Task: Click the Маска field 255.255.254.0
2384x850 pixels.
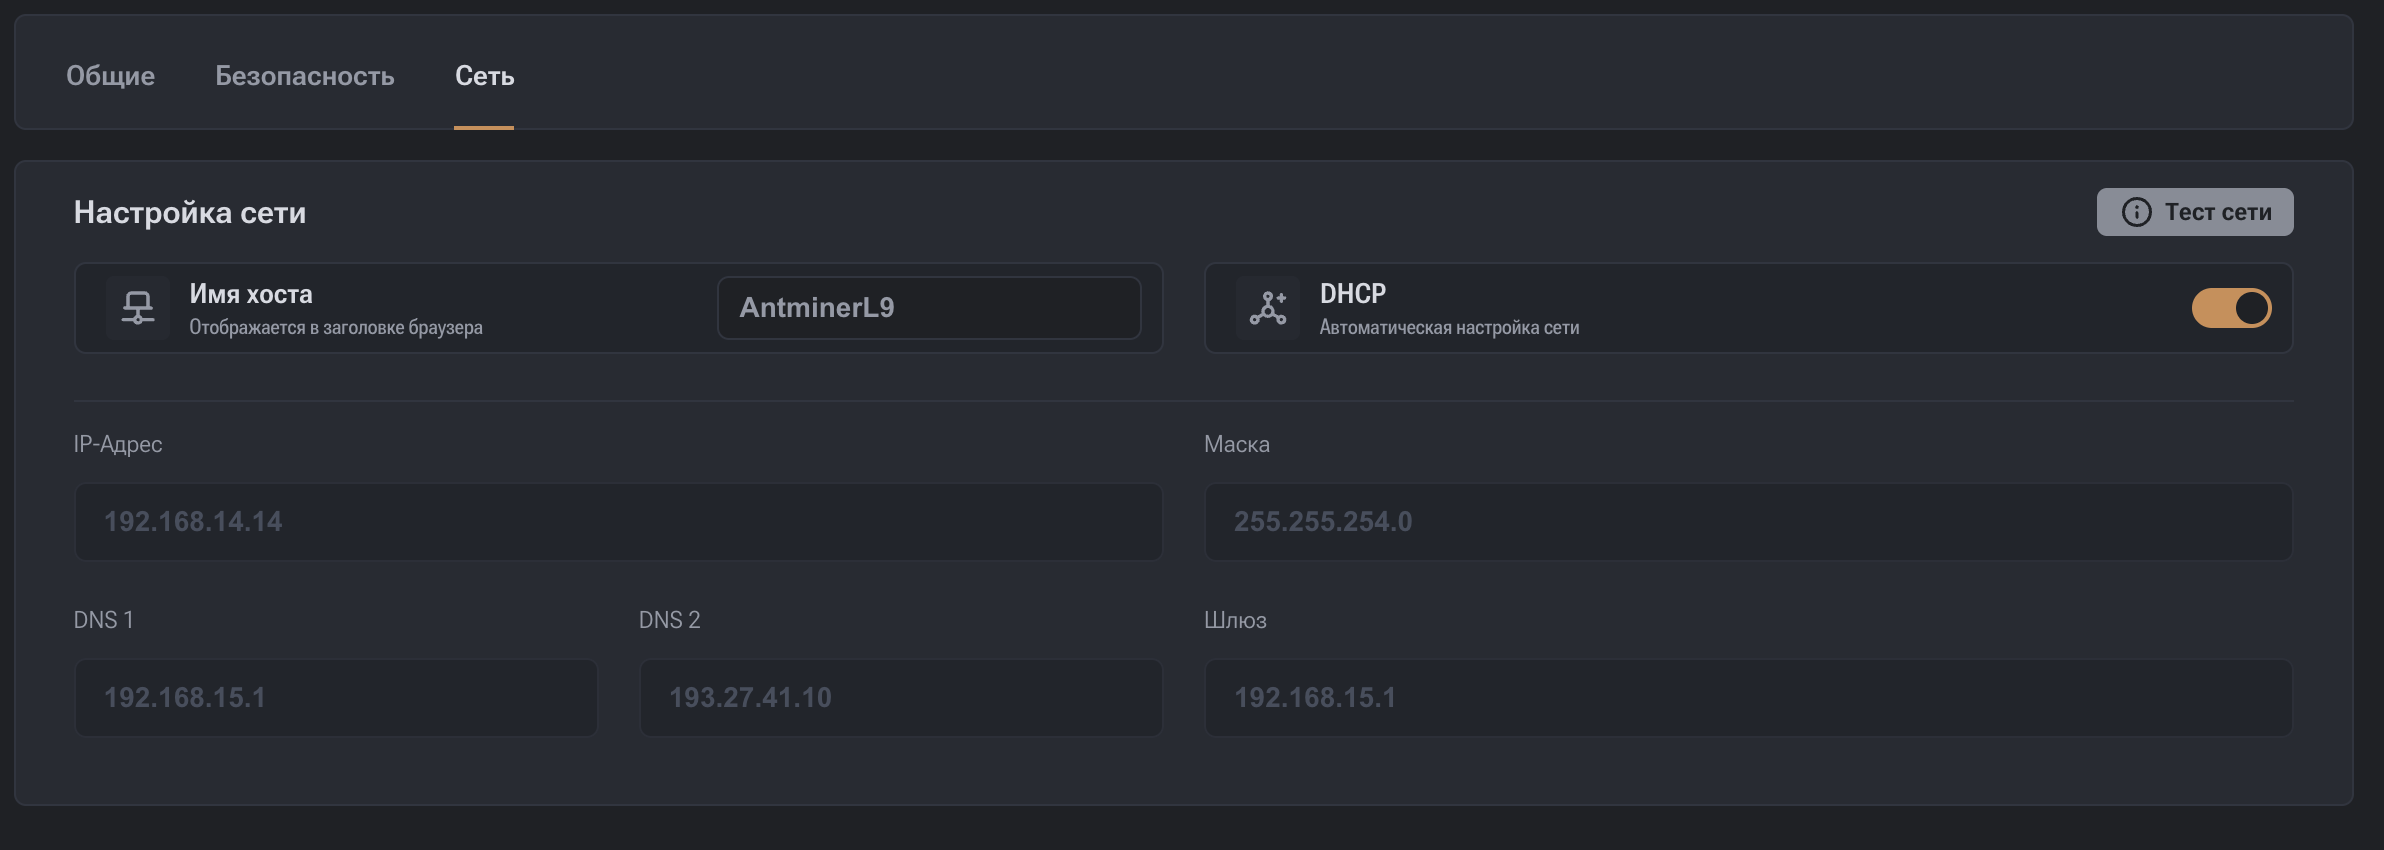Action: [1748, 522]
